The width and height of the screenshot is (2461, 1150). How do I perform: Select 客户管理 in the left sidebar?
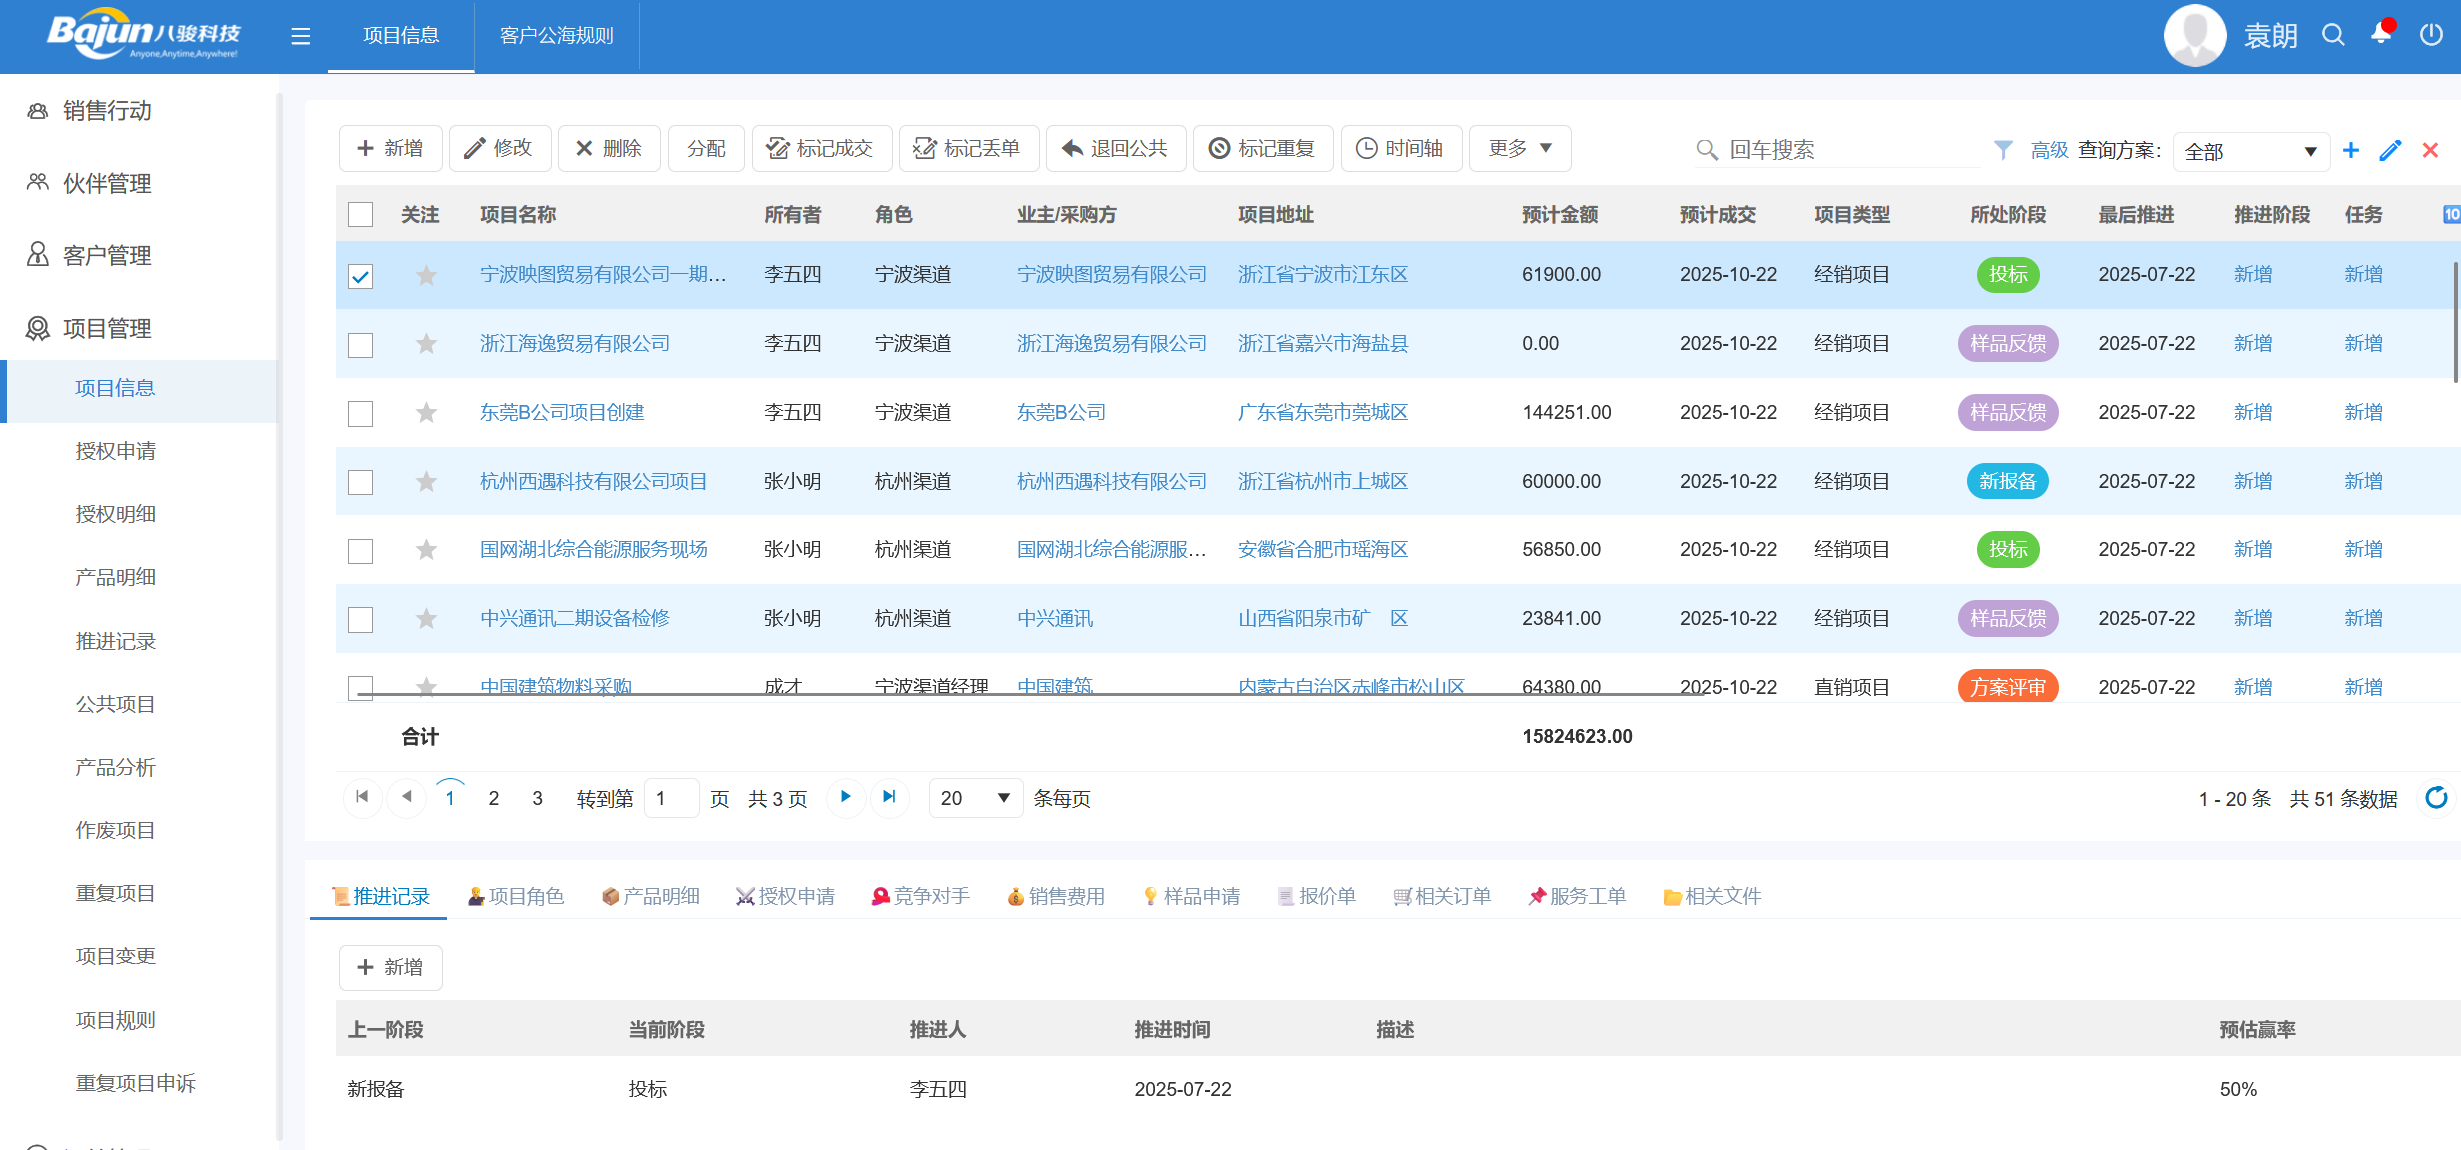tap(106, 255)
